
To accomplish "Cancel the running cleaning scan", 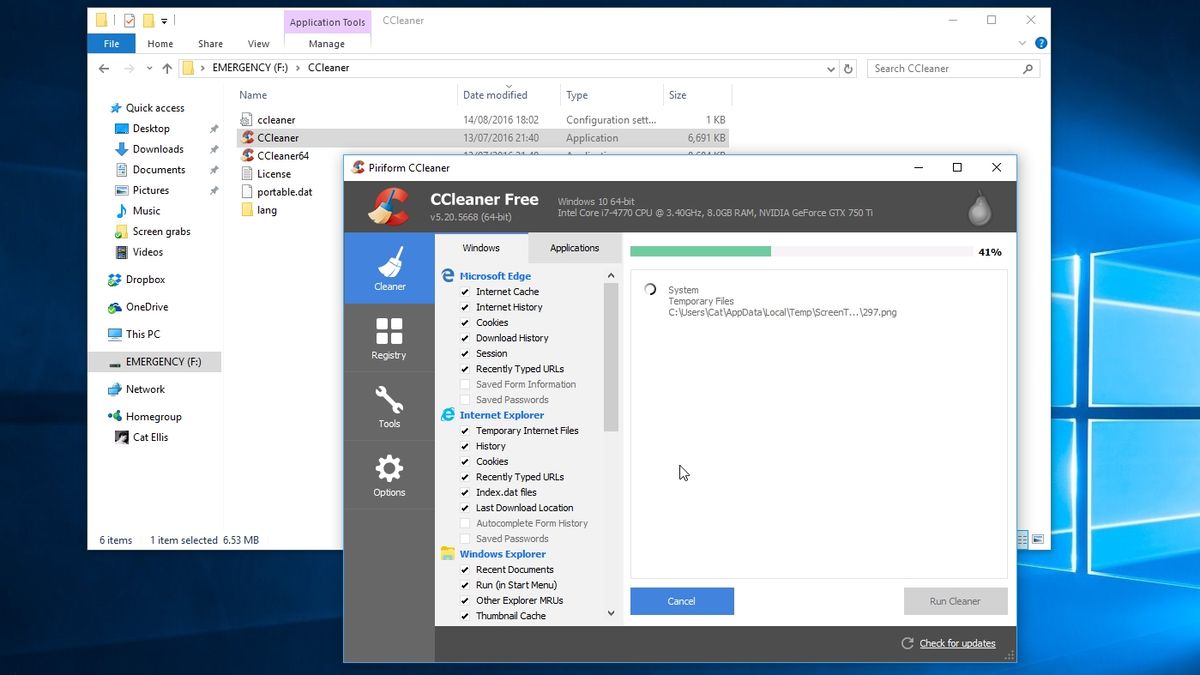I will 682,601.
